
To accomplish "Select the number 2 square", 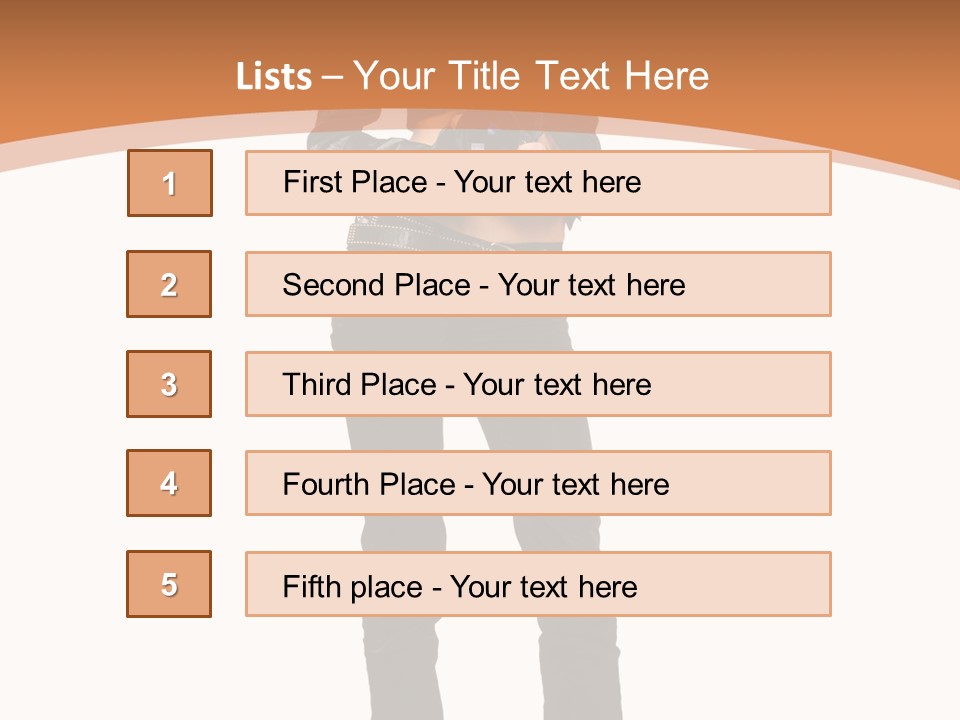I will click(x=169, y=284).
